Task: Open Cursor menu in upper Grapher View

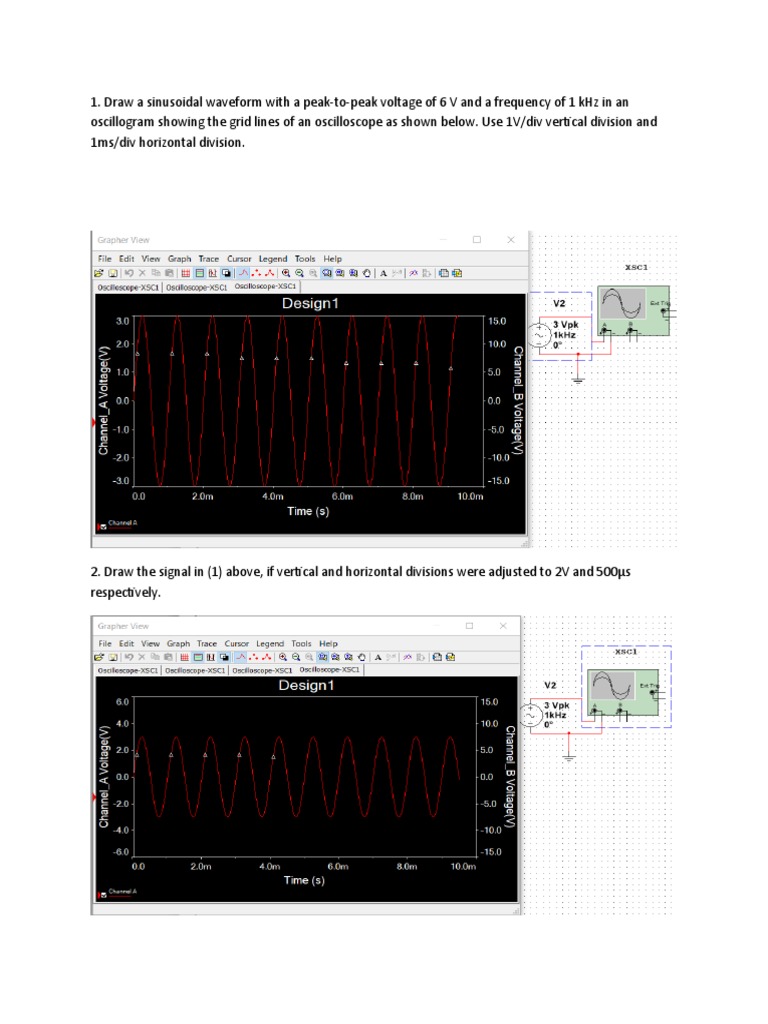Action: click(x=239, y=259)
